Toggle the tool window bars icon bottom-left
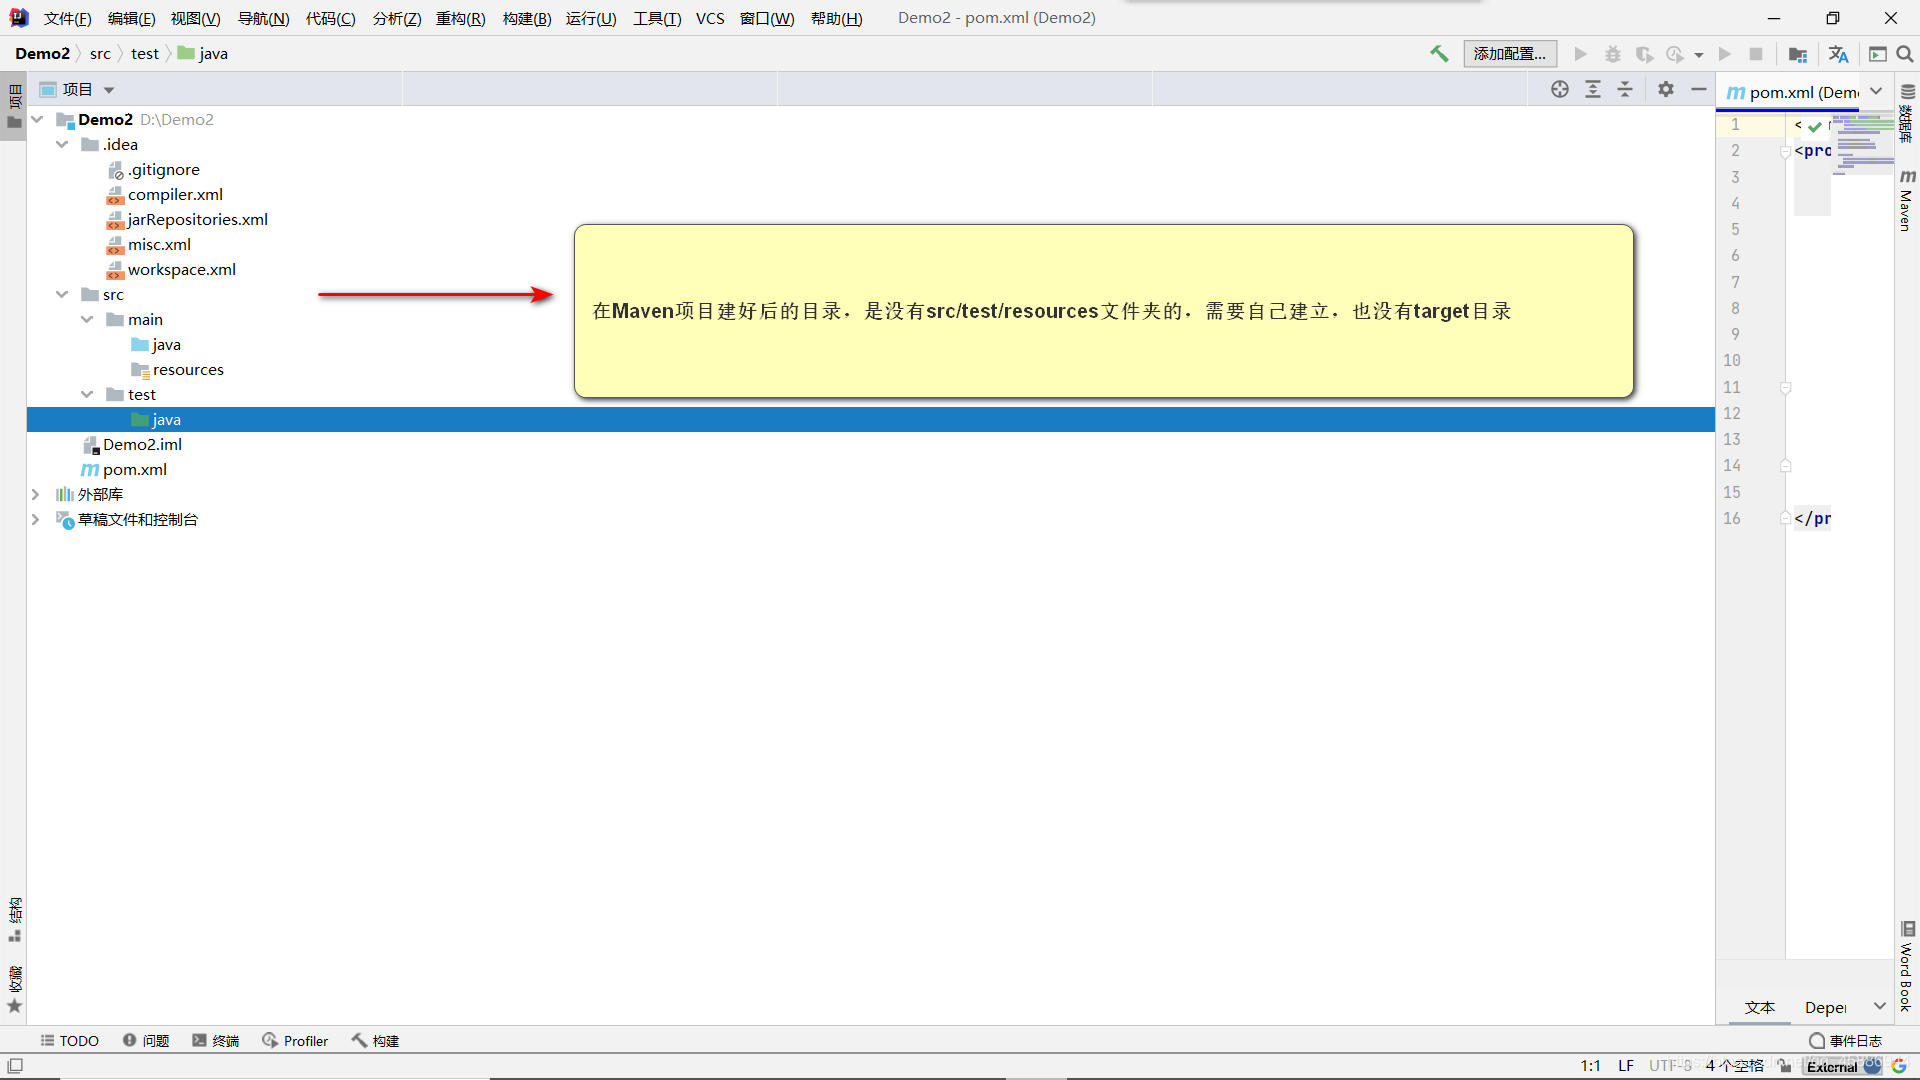The height and width of the screenshot is (1080, 1920). (15, 1066)
